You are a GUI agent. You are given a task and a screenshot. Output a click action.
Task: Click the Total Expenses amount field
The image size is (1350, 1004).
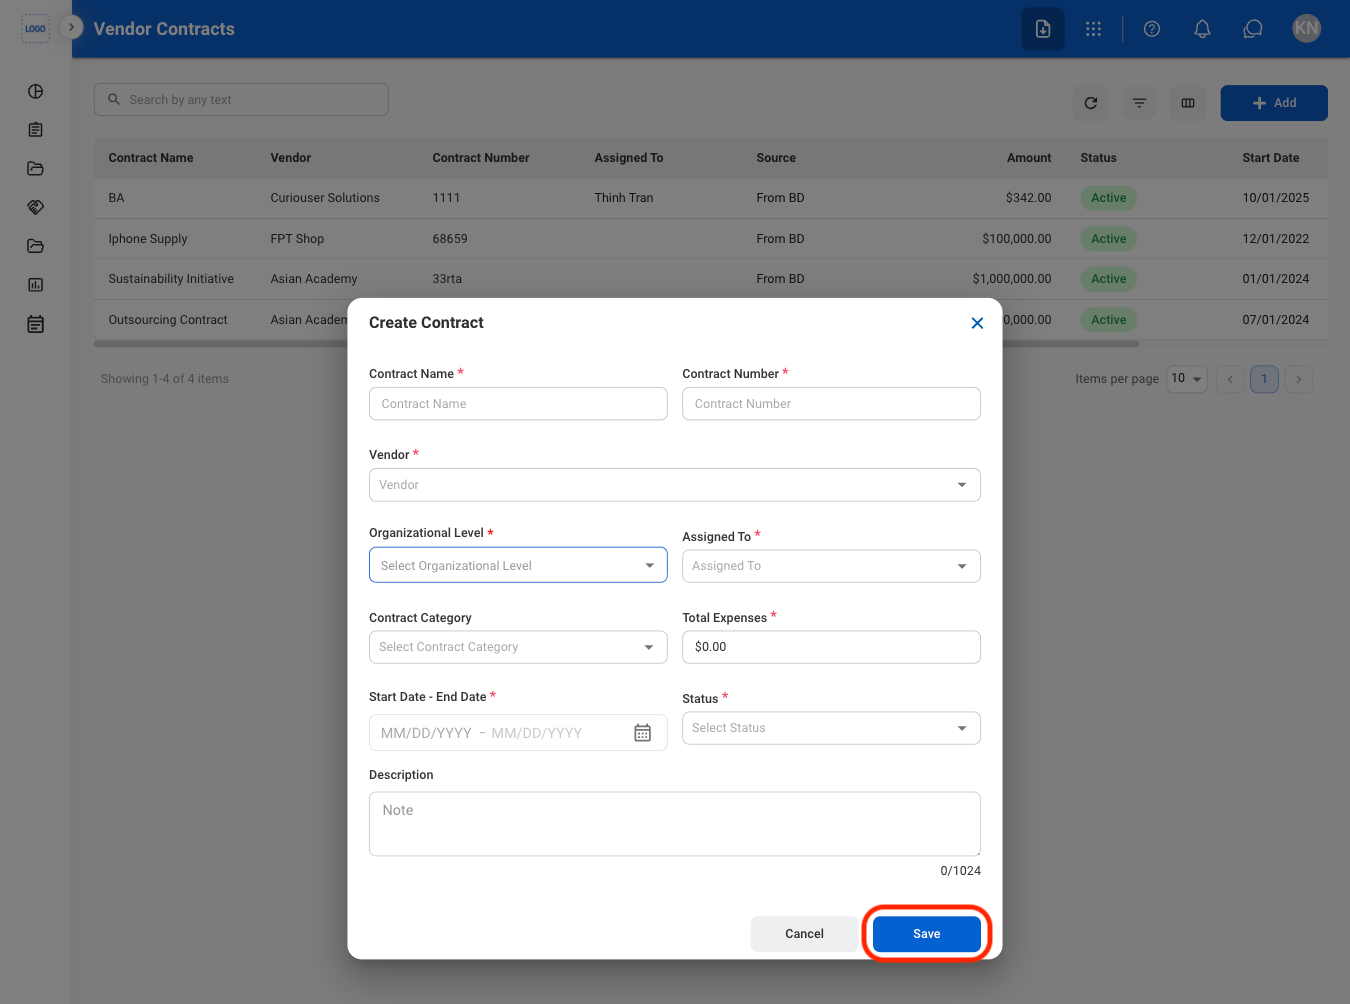[831, 647]
